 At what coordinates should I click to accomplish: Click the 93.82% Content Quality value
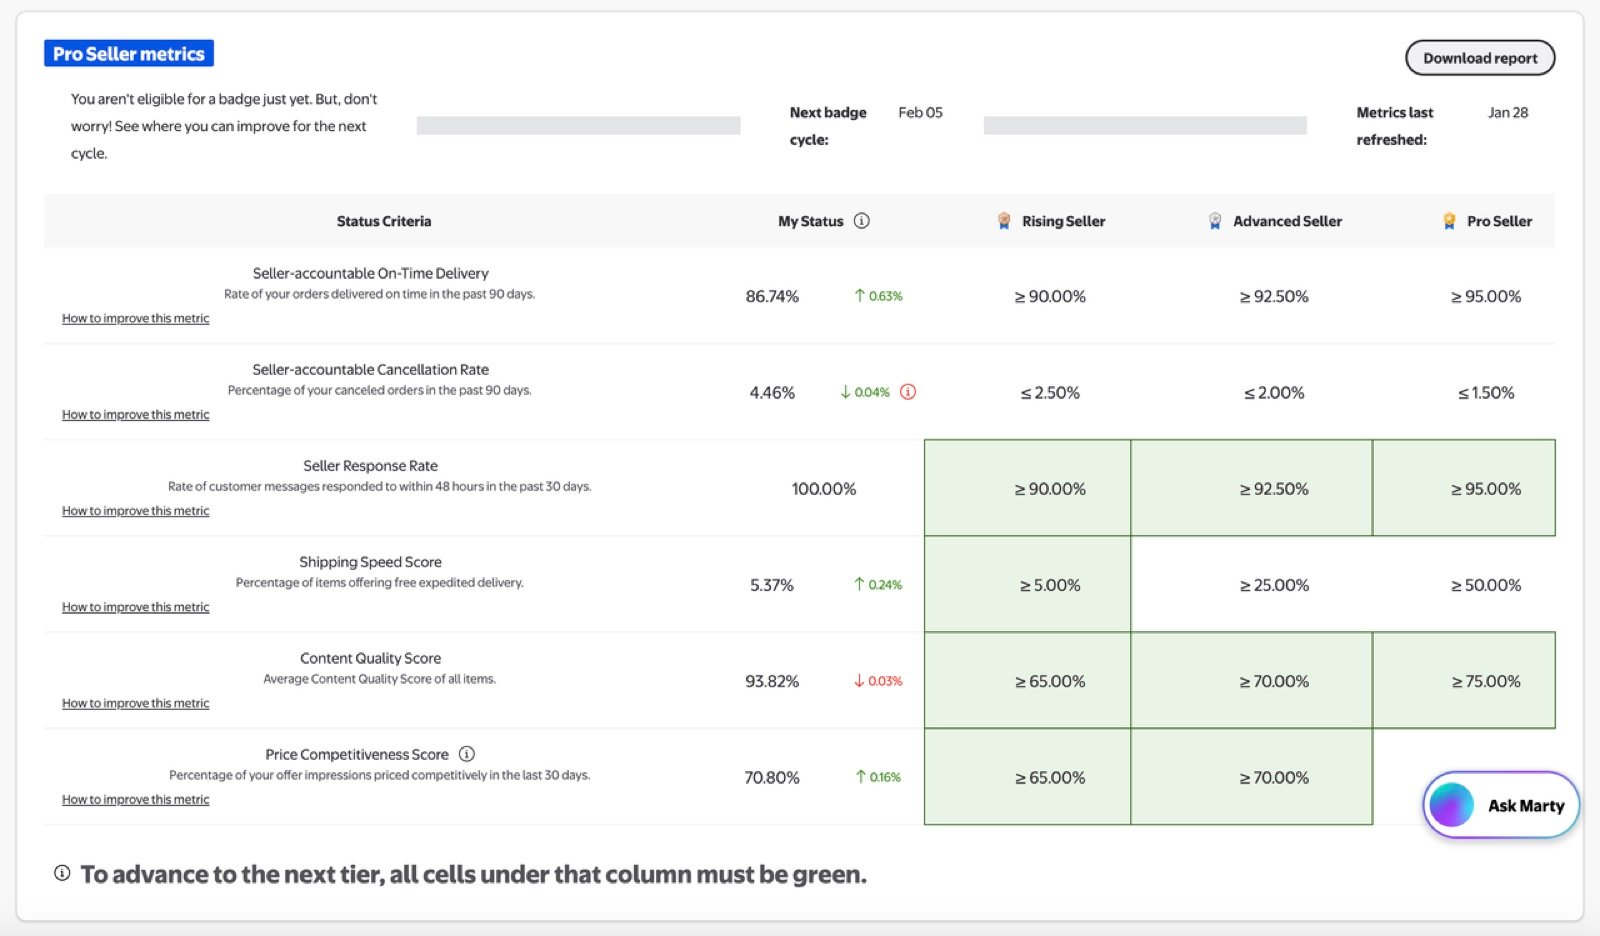pos(772,681)
